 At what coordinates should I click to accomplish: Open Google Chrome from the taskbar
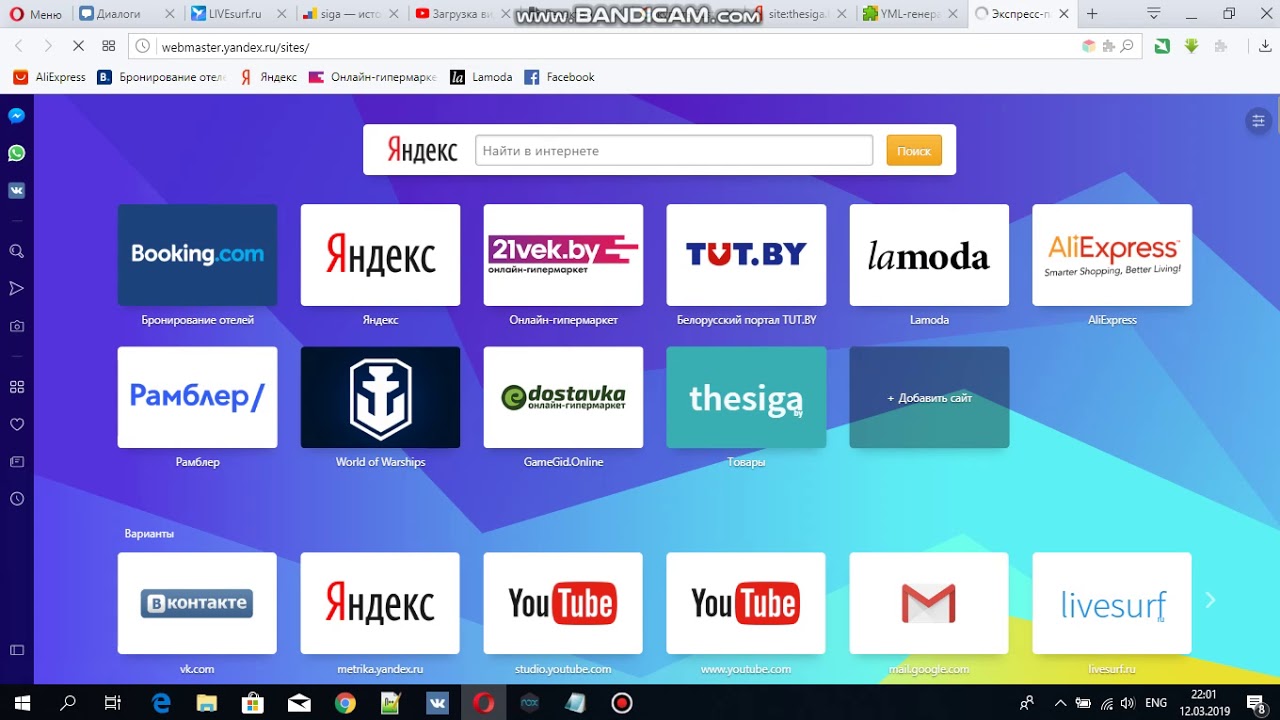click(x=345, y=703)
